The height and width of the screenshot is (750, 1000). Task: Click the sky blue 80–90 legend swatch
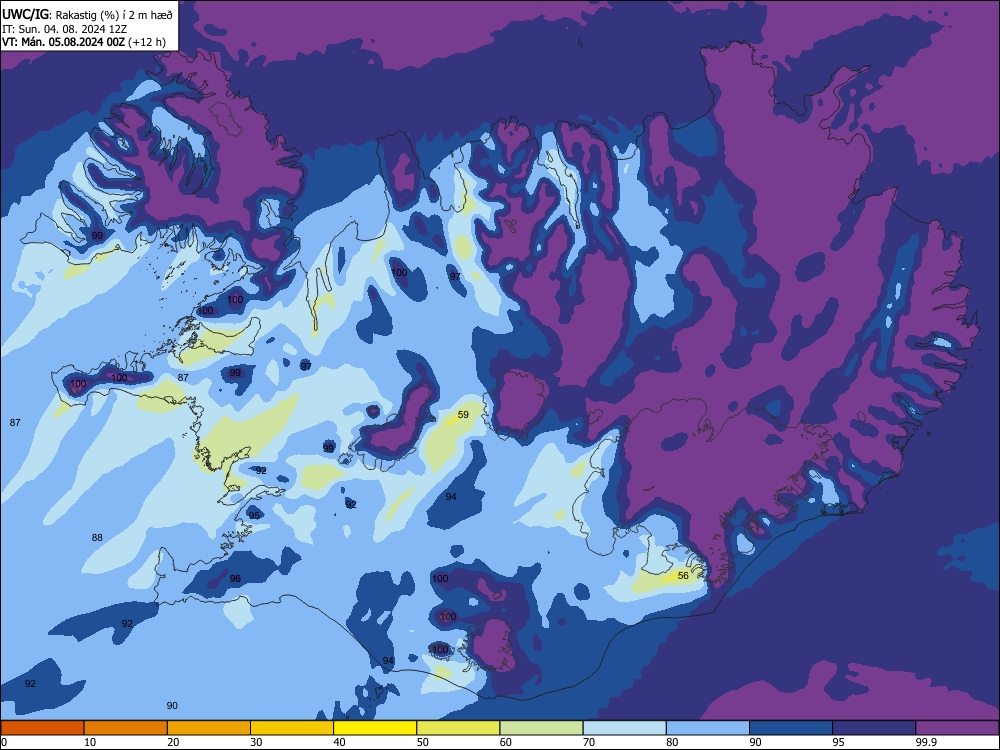708,728
